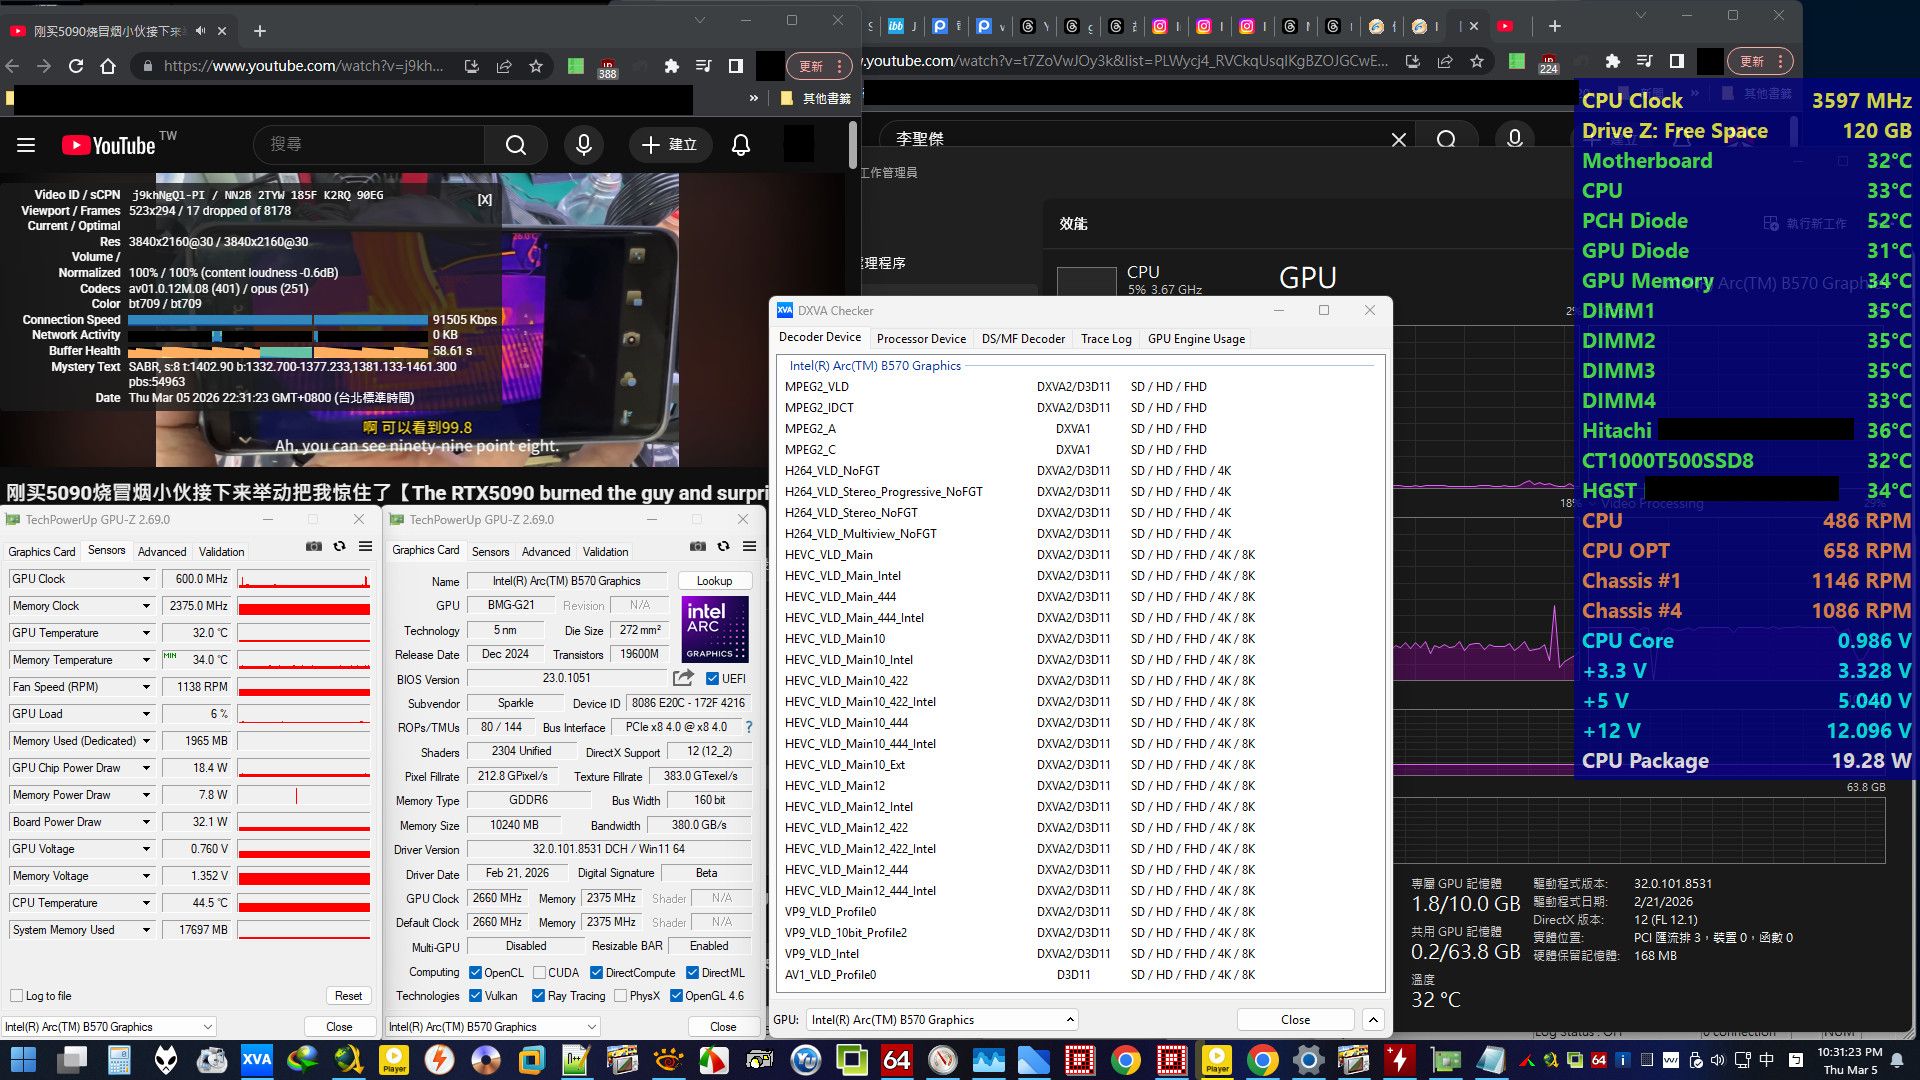The height and width of the screenshot is (1080, 1920).
Task: Switch to the Trace Log tab
Action: [x=1105, y=339]
